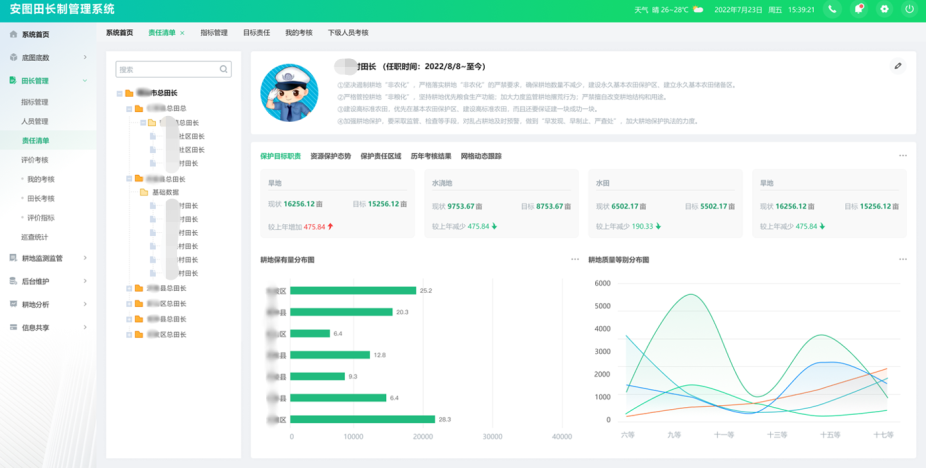The height and width of the screenshot is (468, 926).
Task: Switch to the 资源保护态势 tab
Action: (x=330, y=157)
